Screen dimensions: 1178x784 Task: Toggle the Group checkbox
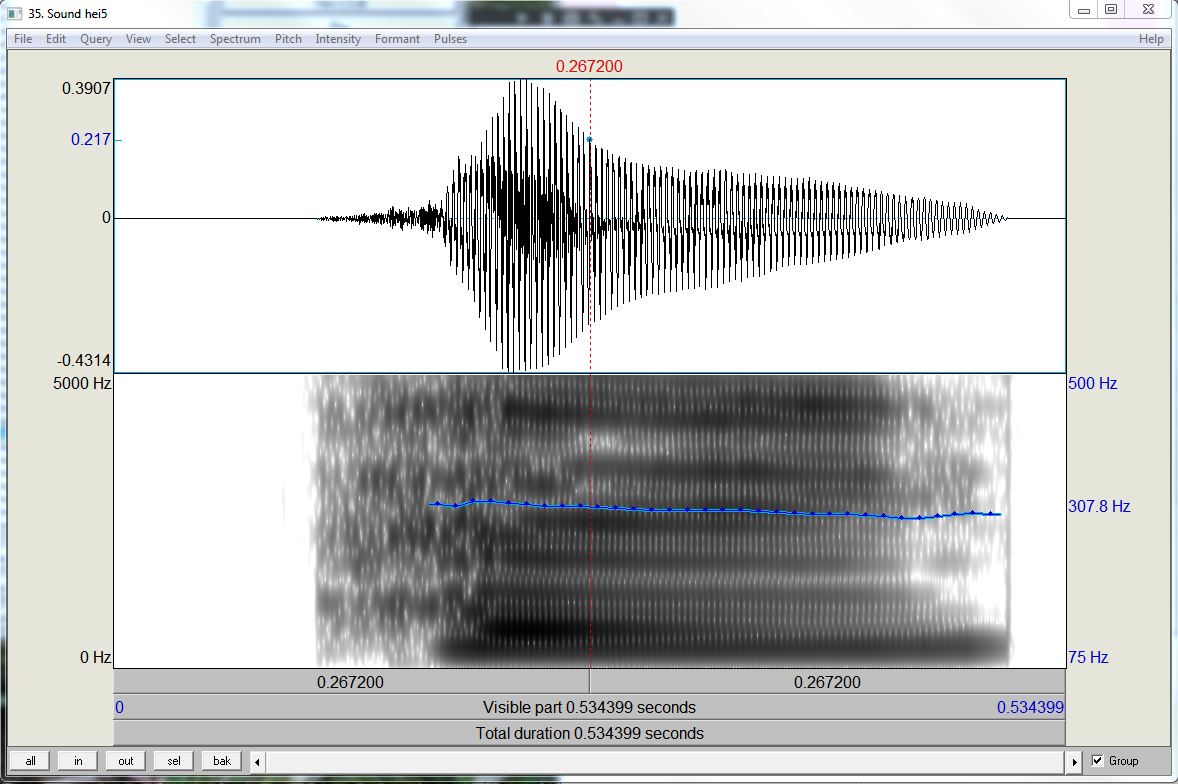1098,761
